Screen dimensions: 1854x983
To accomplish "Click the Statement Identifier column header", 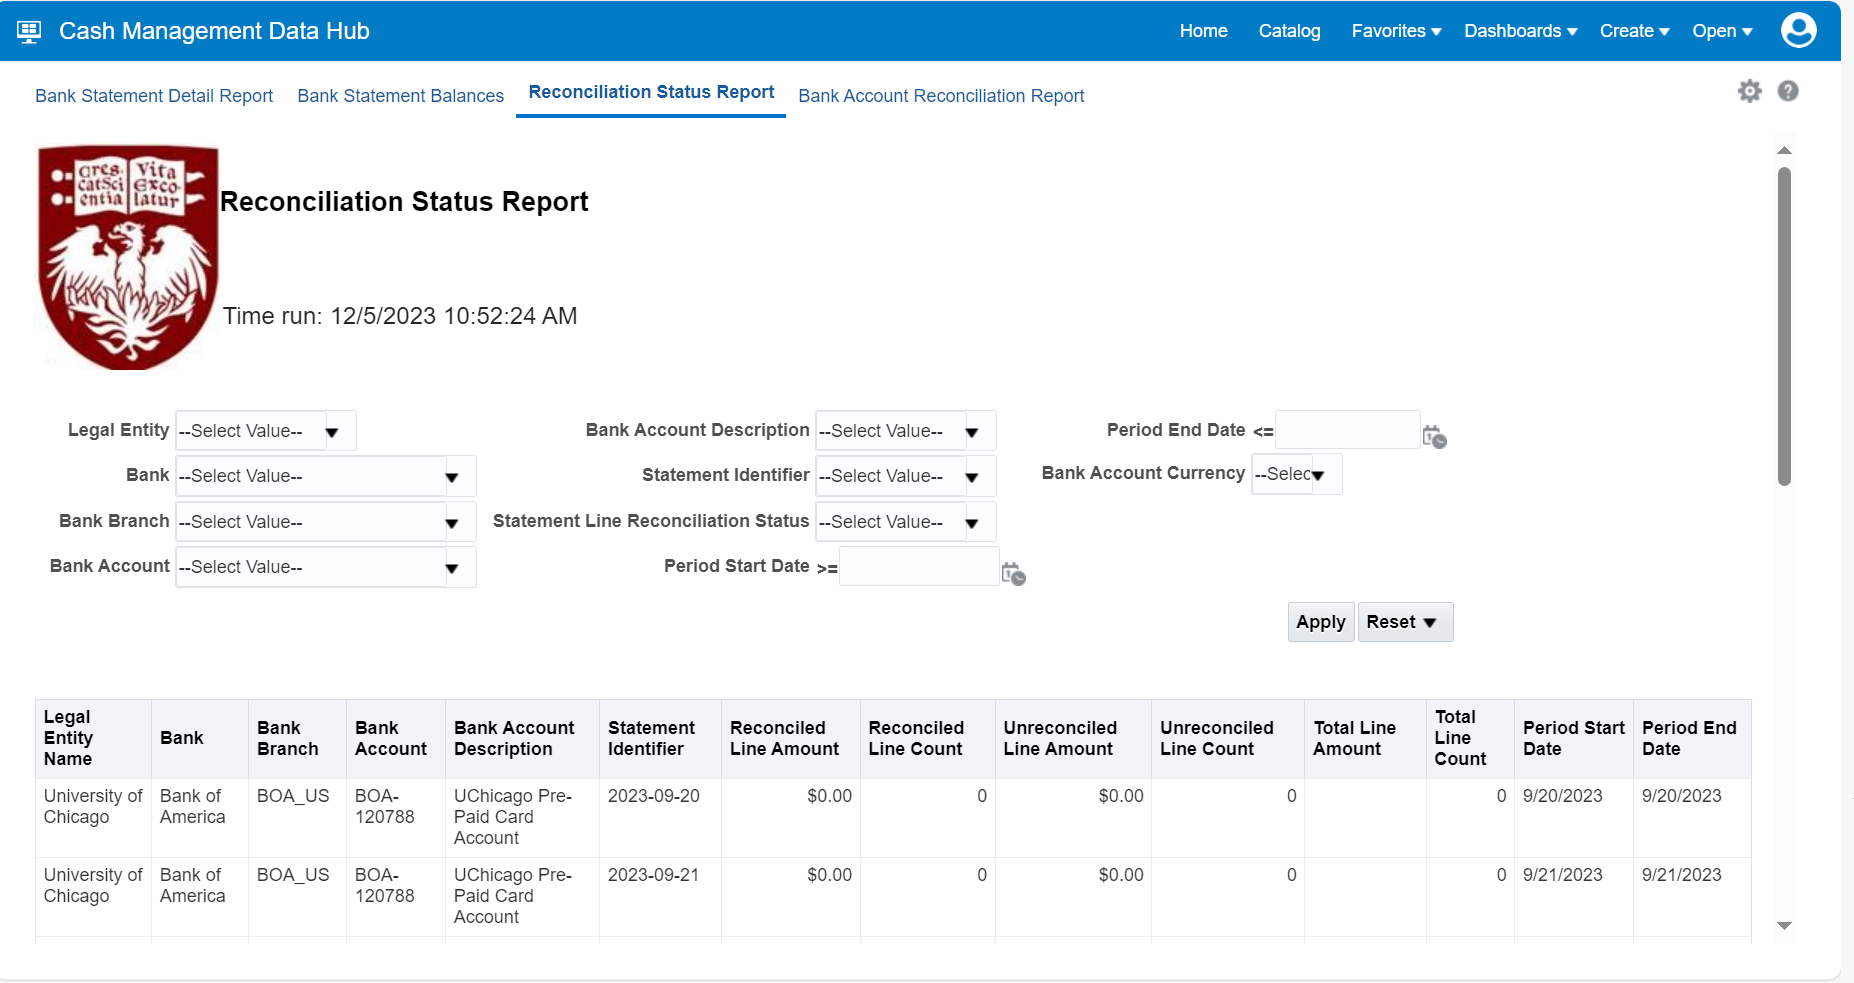I will (x=660, y=738).
